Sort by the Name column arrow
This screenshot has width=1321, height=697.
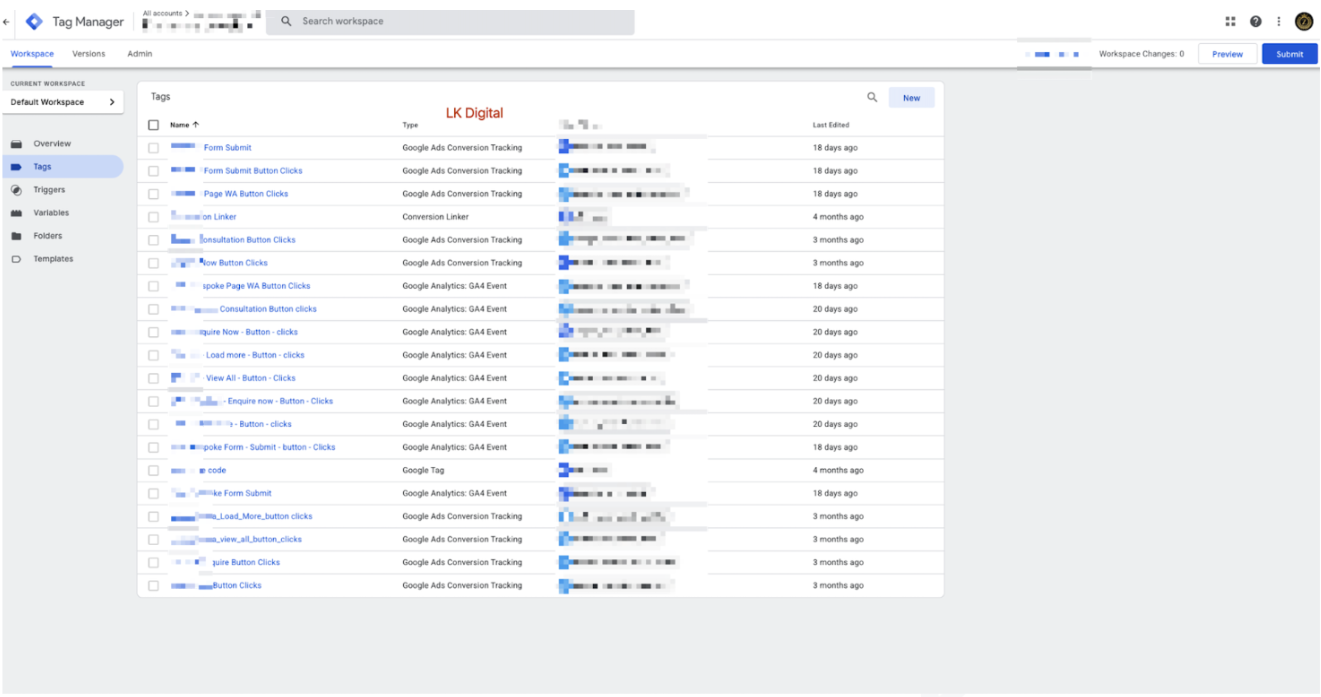(x=195, y=125)
